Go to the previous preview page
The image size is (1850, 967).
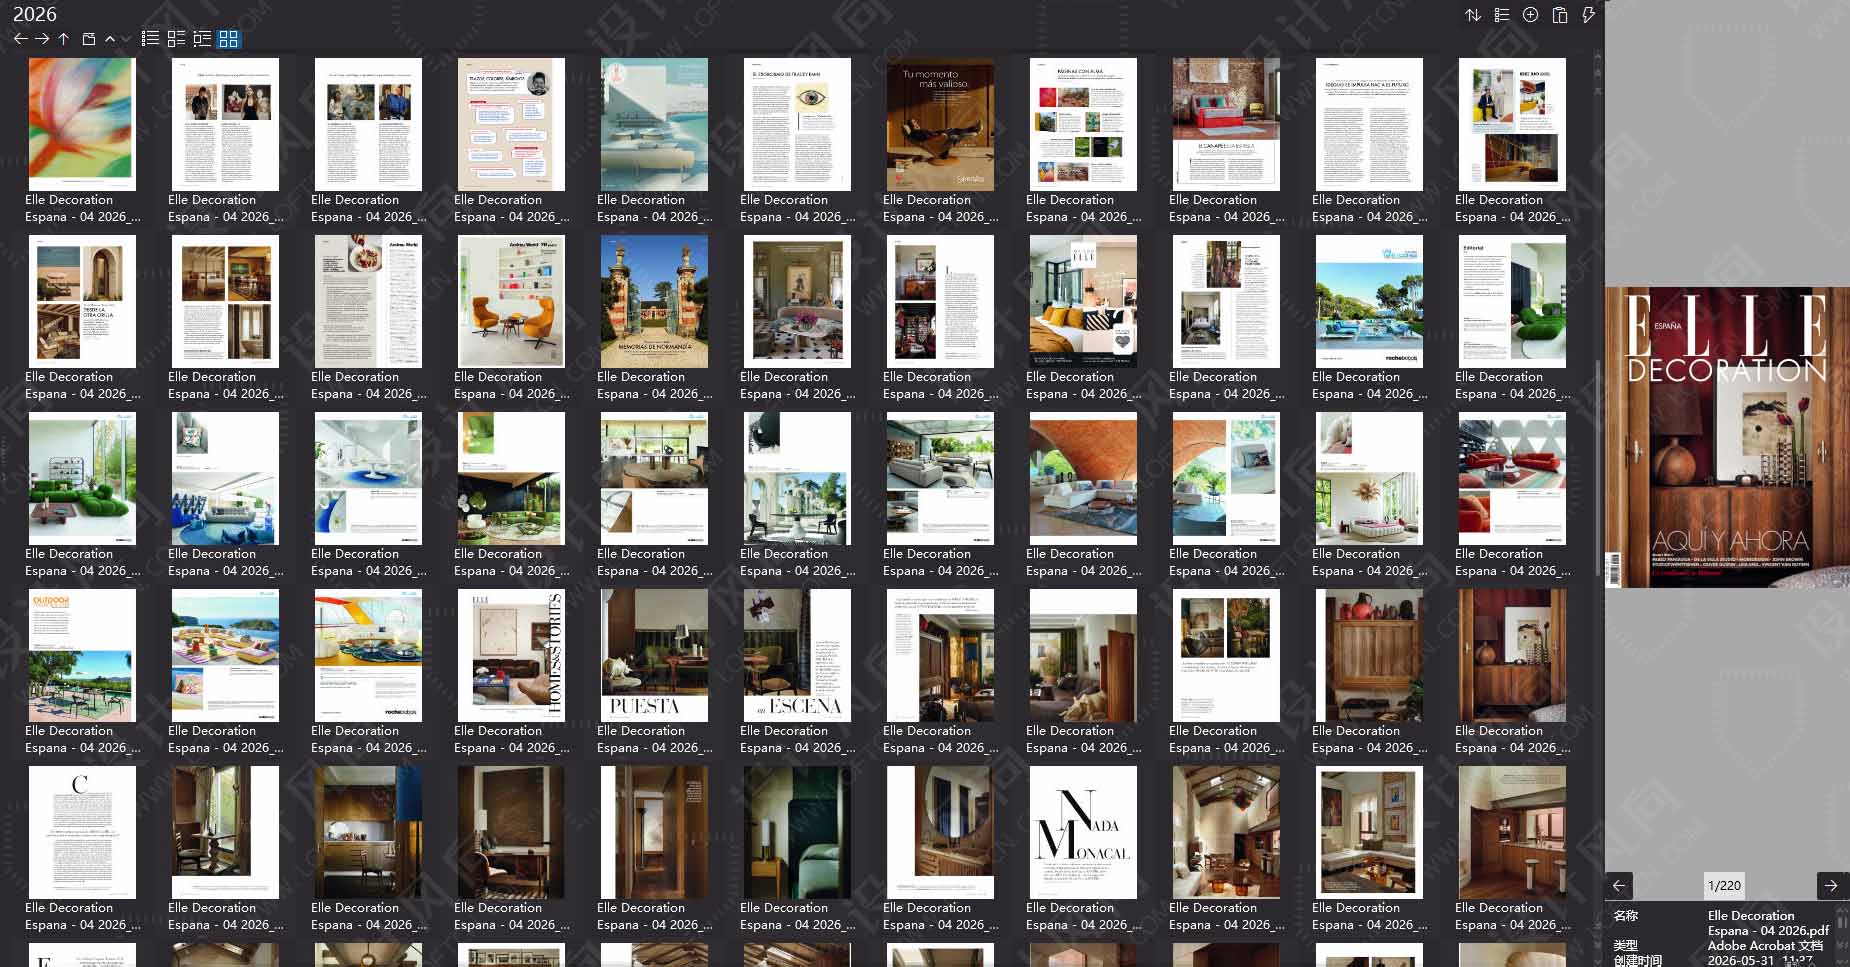click(x=1619, y=885)
